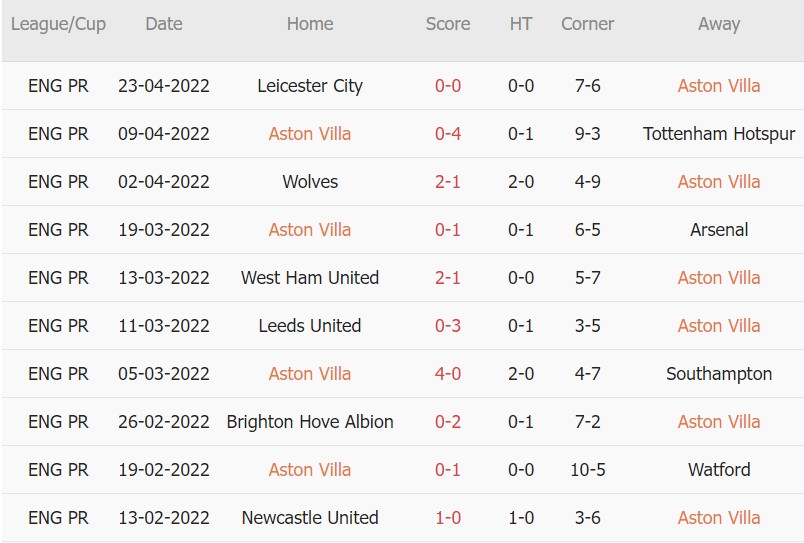The height and width of the screenshot is (543, 804).
Task: Open the Leeds United team page
Action: pyautogui.click(x=310, y=326)
